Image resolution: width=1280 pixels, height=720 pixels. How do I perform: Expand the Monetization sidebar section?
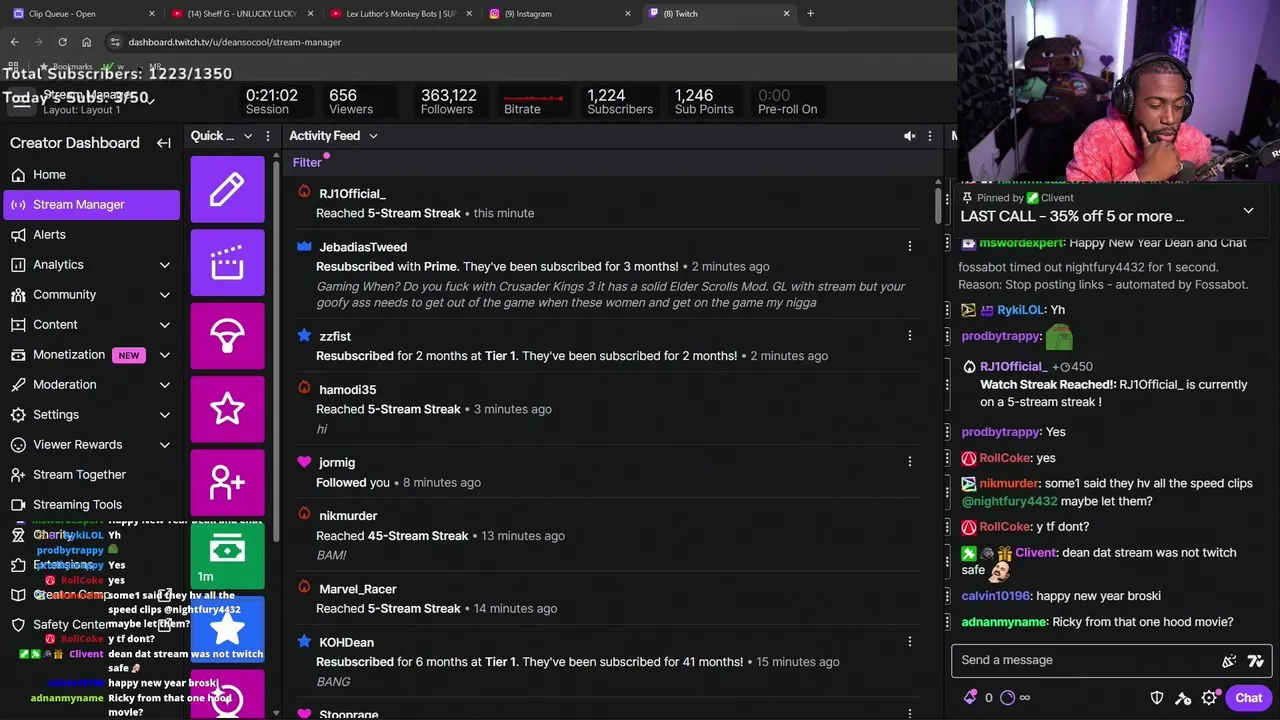click(x=164, y=355)
